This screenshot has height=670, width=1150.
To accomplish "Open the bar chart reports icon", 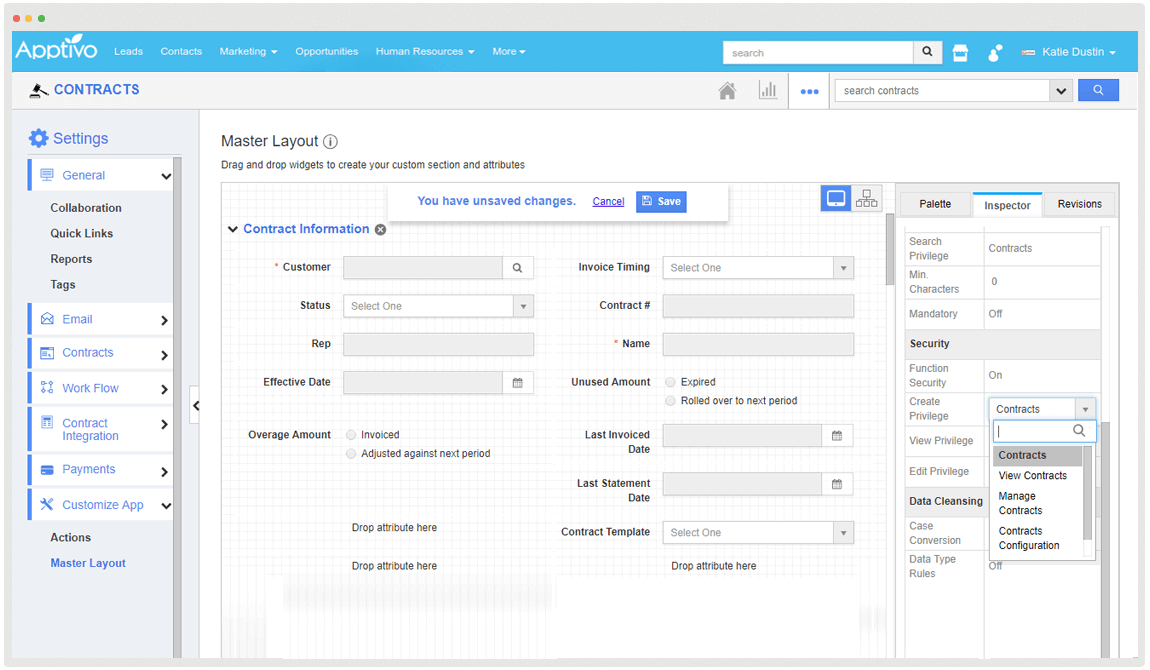I will pos(768,91).
